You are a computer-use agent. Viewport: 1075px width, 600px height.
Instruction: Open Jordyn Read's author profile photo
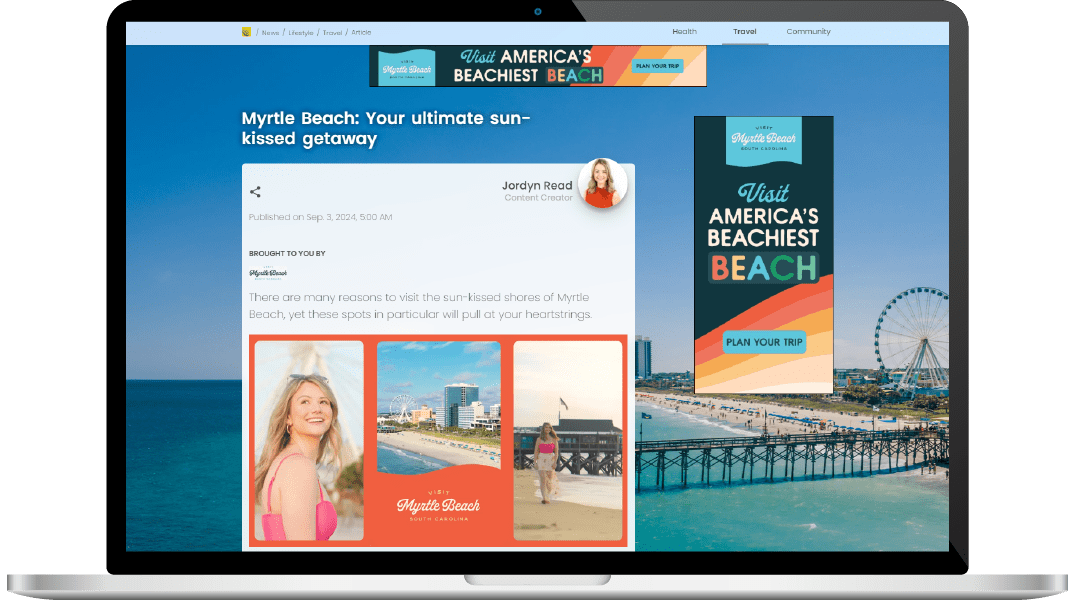[x=603, y=183]
